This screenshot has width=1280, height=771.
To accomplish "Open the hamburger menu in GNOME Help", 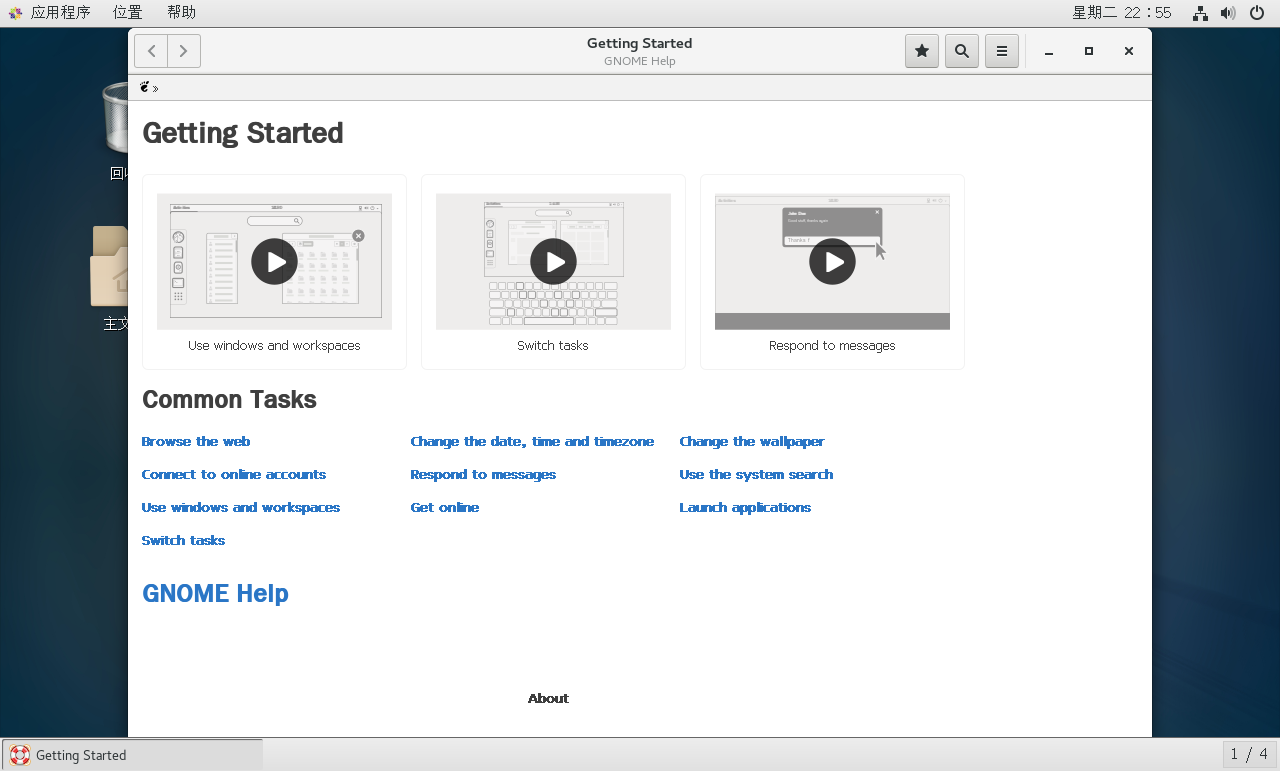I will click(x=1002, y=51).
